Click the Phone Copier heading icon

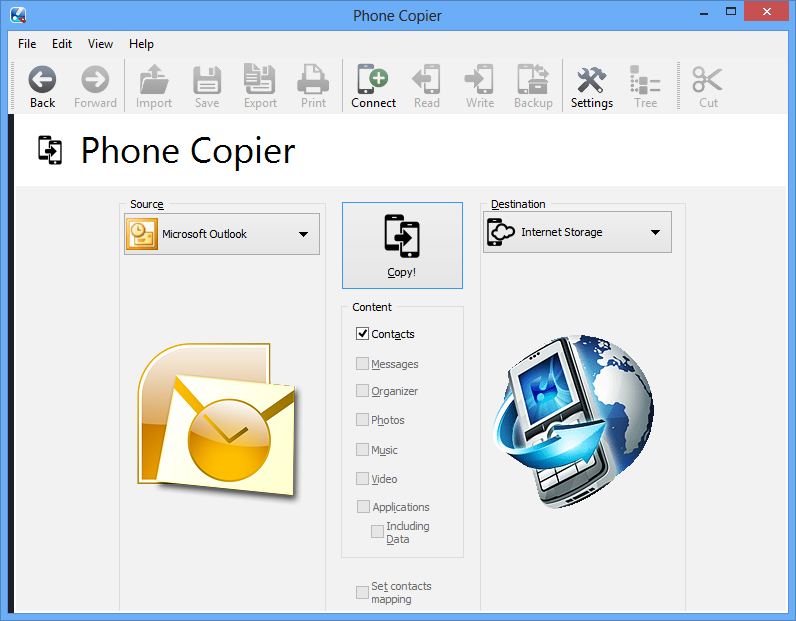(50, 150)
